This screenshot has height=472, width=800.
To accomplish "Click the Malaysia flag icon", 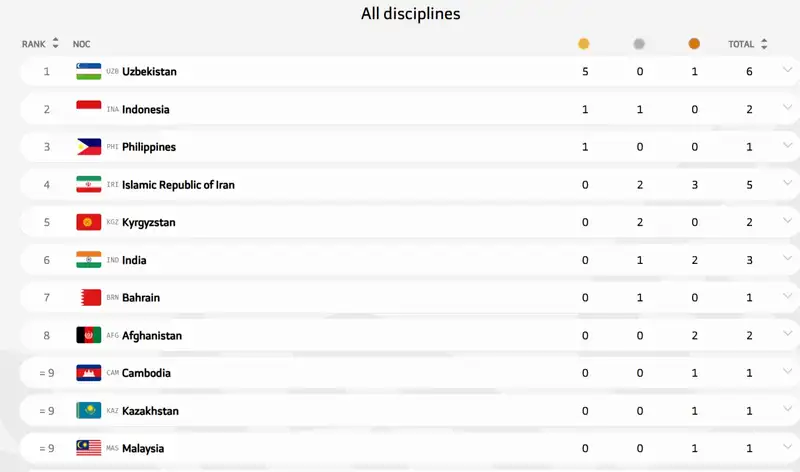I will pyautogui.click(x=88, y=448).
